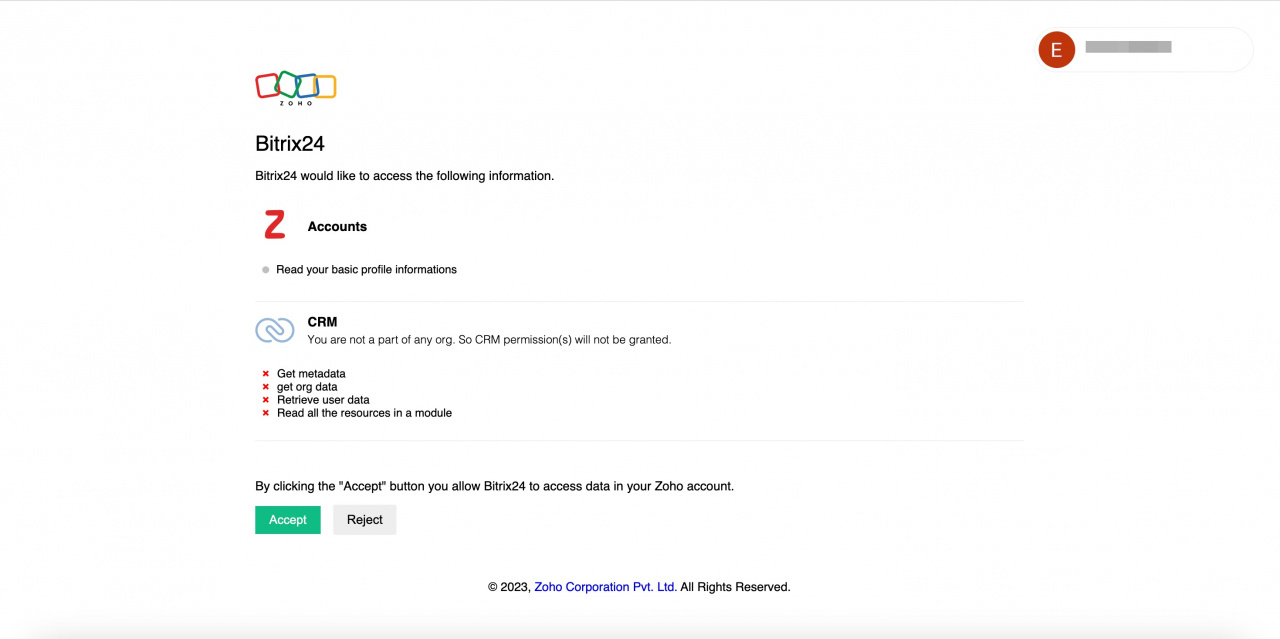Click the red x beside Read all the resources
1280x639 pixels.
(x=265, y=412)
